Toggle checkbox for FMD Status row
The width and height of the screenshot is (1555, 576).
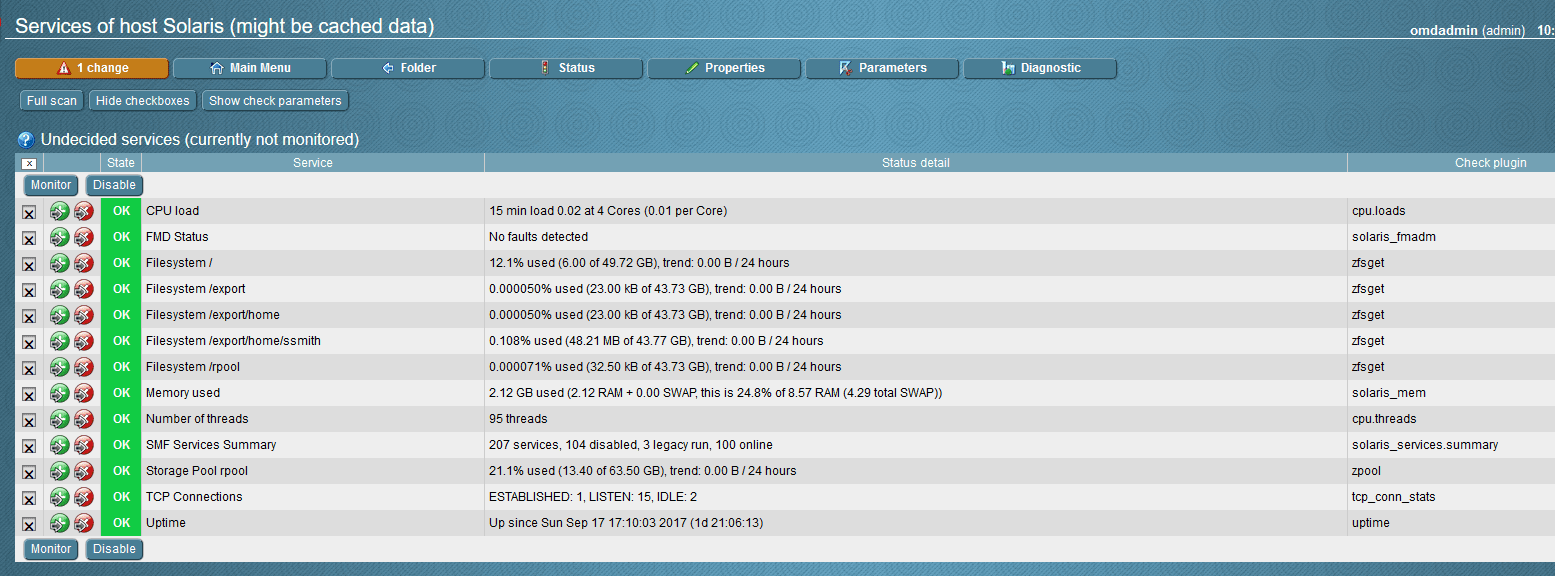[29, 239]
